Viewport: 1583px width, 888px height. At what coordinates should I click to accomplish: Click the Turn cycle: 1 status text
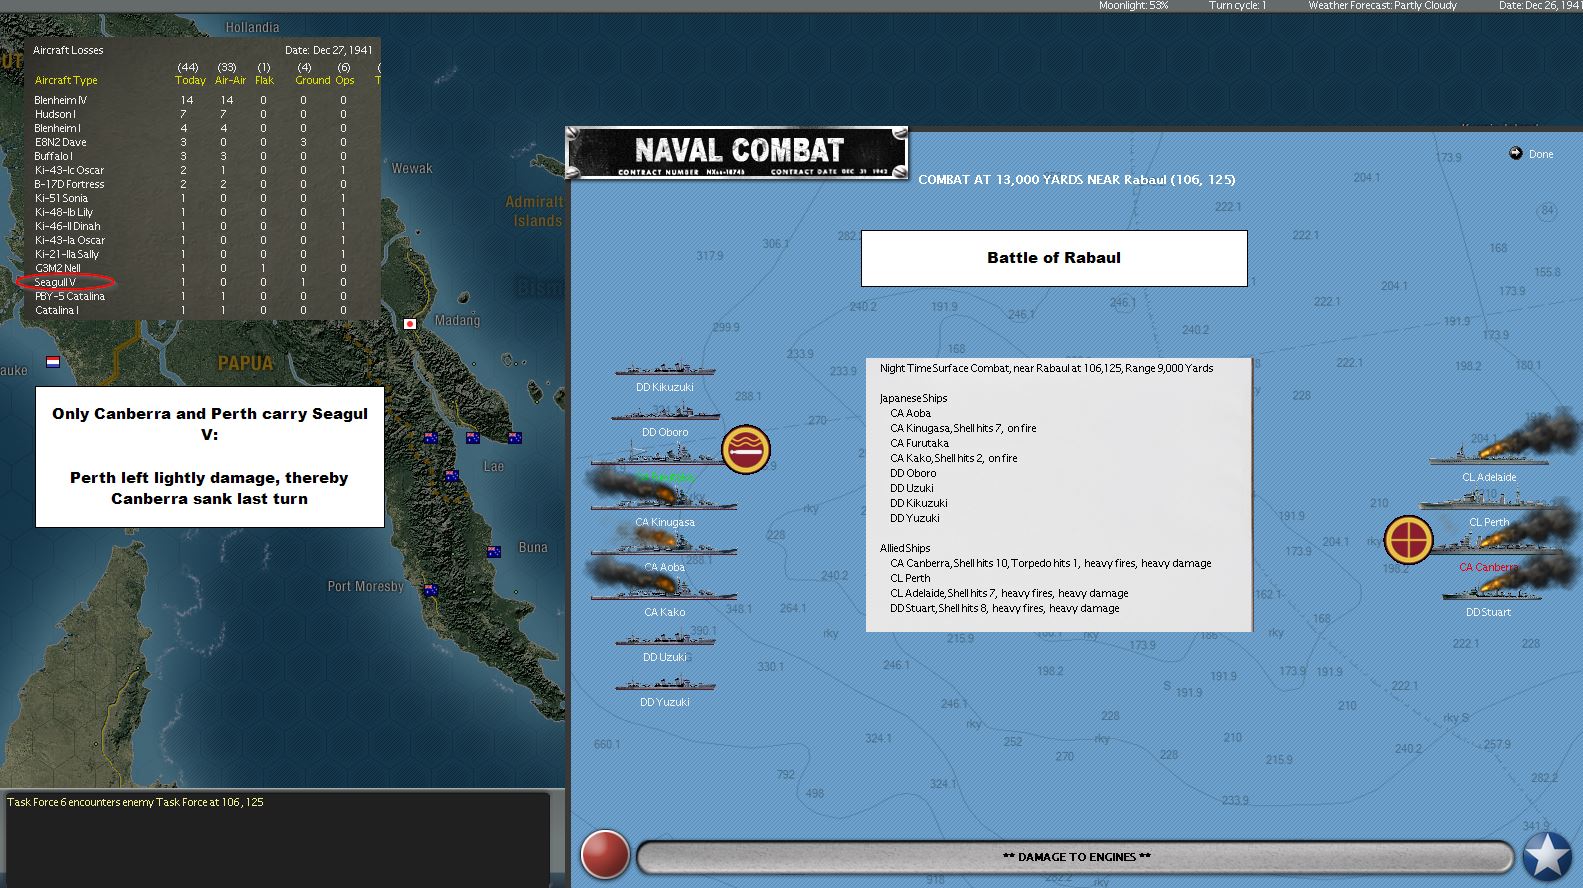(x=1237, y=6)
